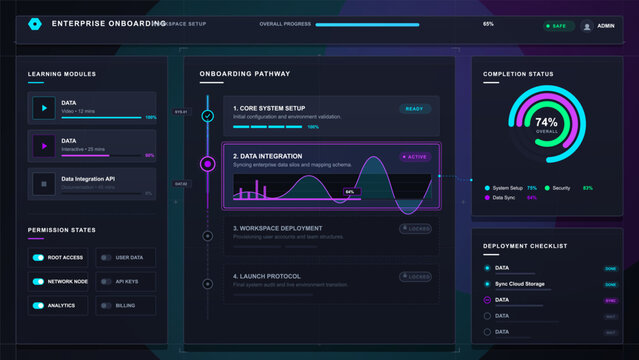Select the Core System Setup checkmark node
Viewport: 639px width, 360px height.
click(x=207, y=116)
